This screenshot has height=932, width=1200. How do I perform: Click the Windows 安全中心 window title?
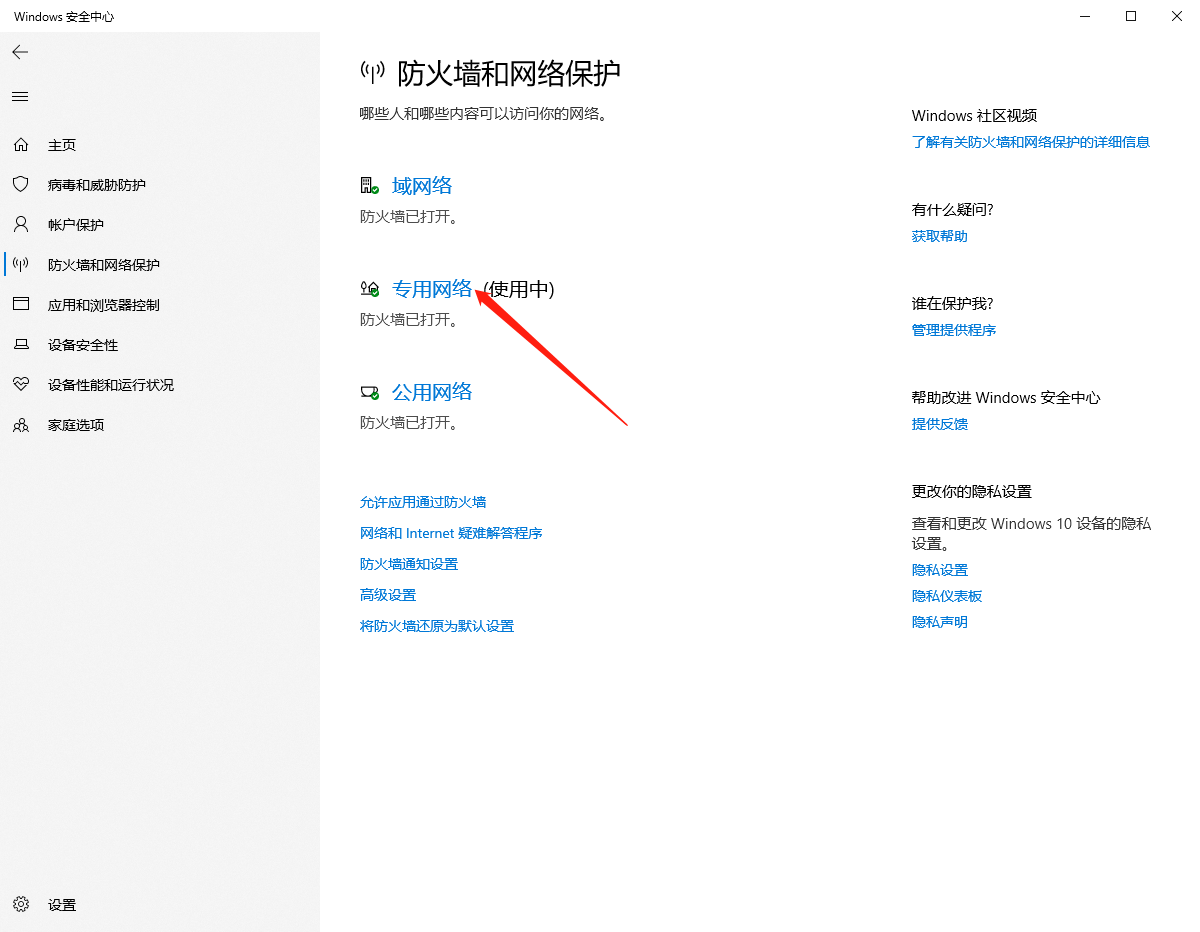(x=64, y=17)
